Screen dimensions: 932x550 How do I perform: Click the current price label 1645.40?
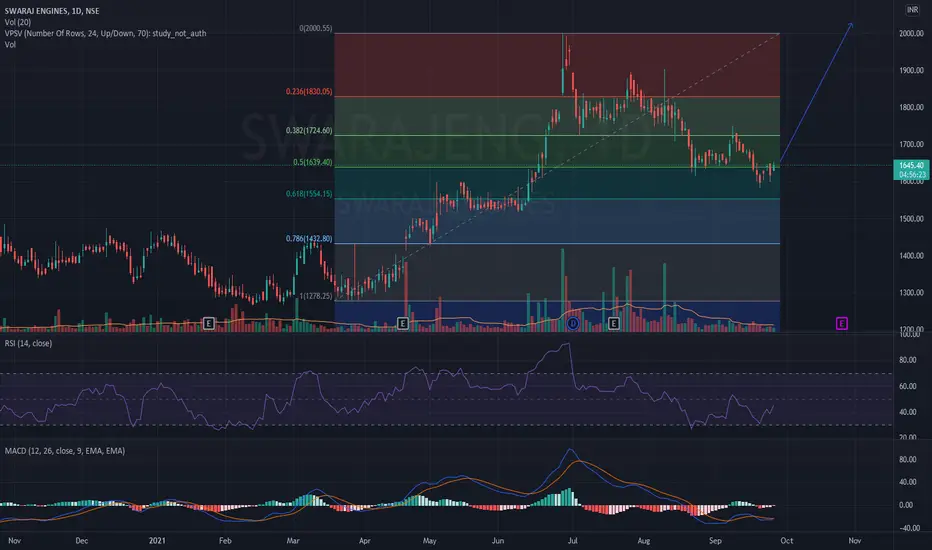(x=911, y=165)
